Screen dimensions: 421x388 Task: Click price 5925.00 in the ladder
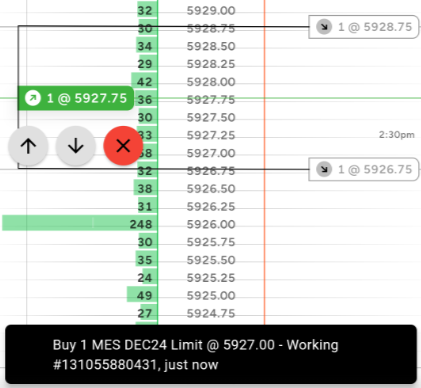click(x=211, y=296)
